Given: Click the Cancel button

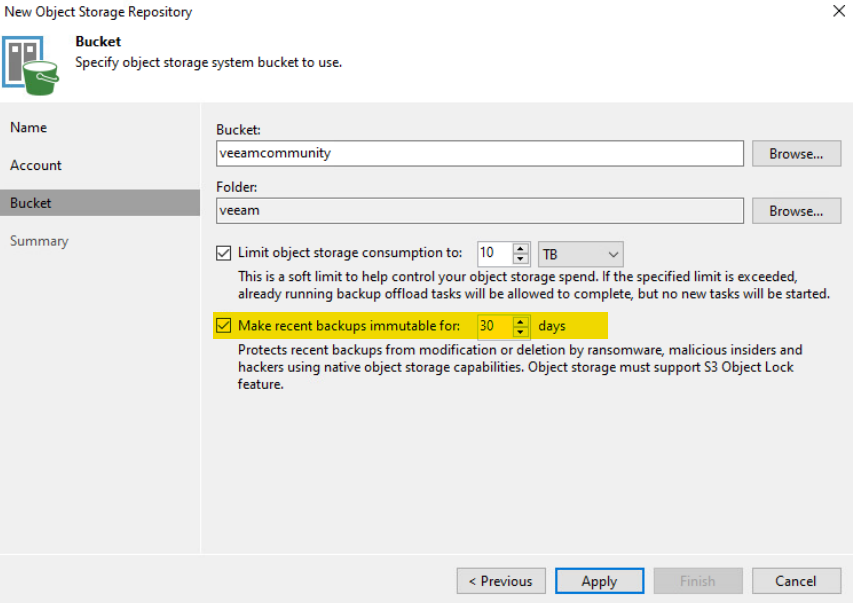Looking at the screenshot, I should pos(796,581).
